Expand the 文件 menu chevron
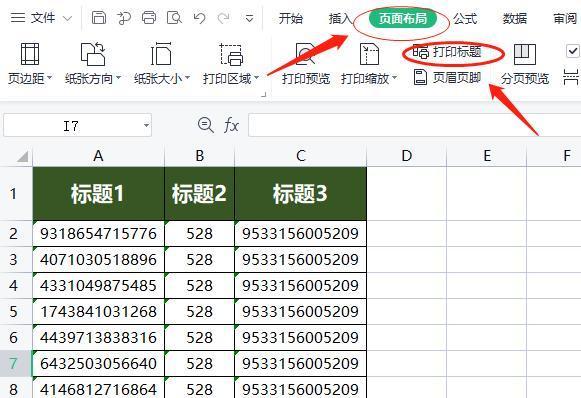Image resolution: width=581 pixels, height=398 pixels. [x=67, y=18]
